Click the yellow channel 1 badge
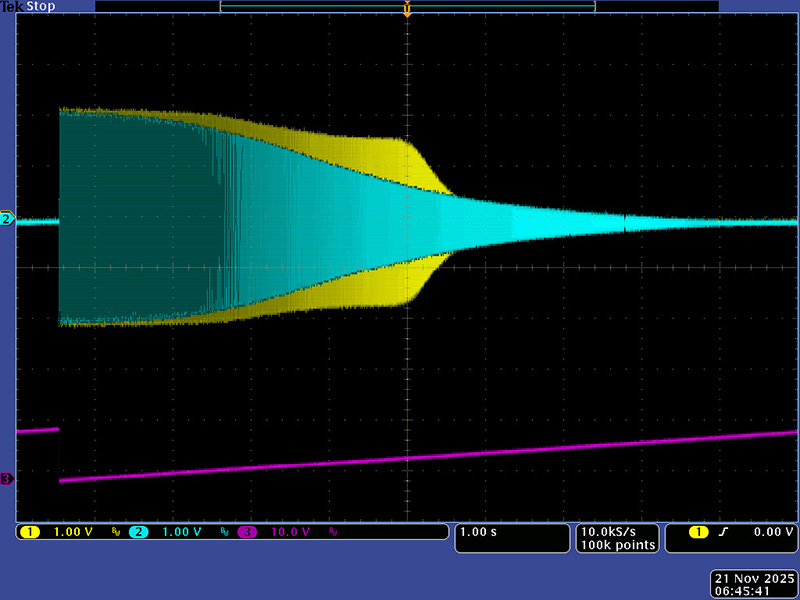The image size is (800, 600). 28,532
